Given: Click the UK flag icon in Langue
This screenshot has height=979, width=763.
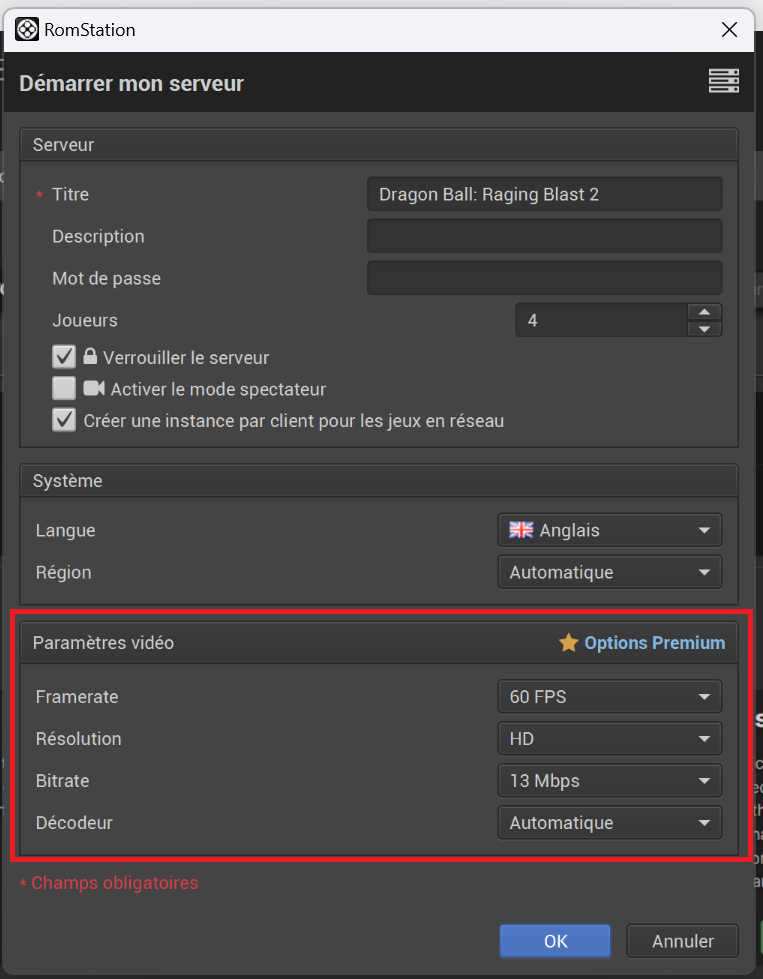Looking at the screenshot, I should (521, 530).
